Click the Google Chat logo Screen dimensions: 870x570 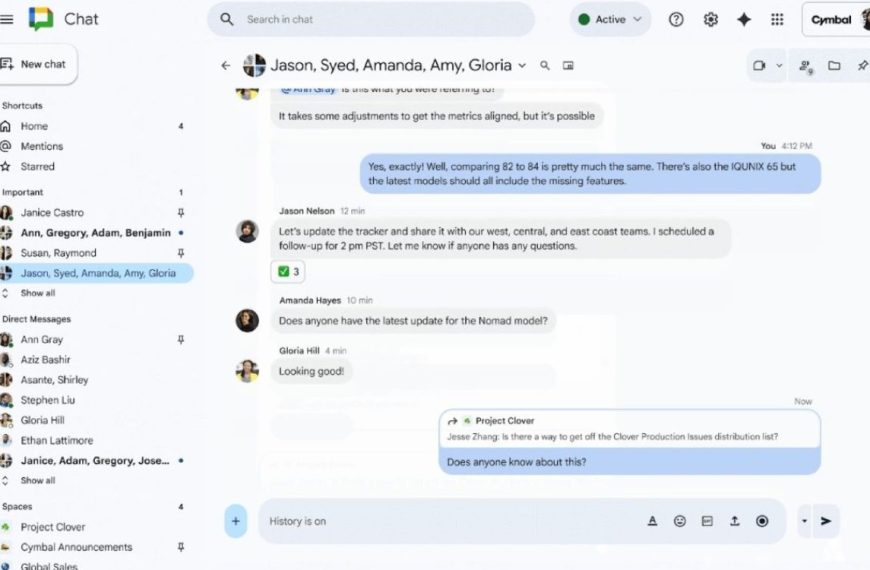tap(41, 19)
